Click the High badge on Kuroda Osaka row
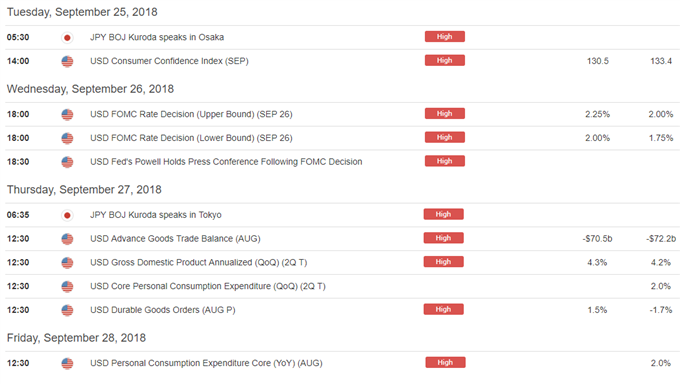 coord(445,36)
